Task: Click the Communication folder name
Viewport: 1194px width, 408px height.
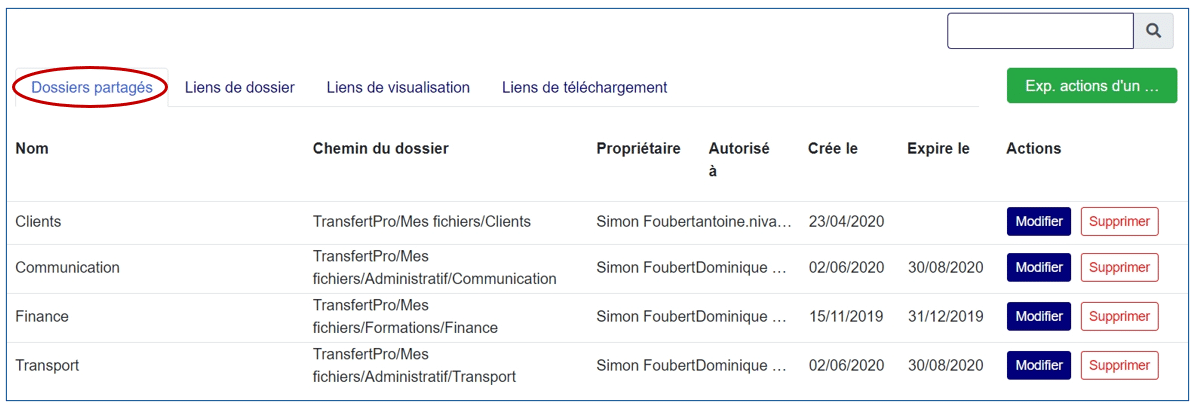Action: click(x=67, y=267)
